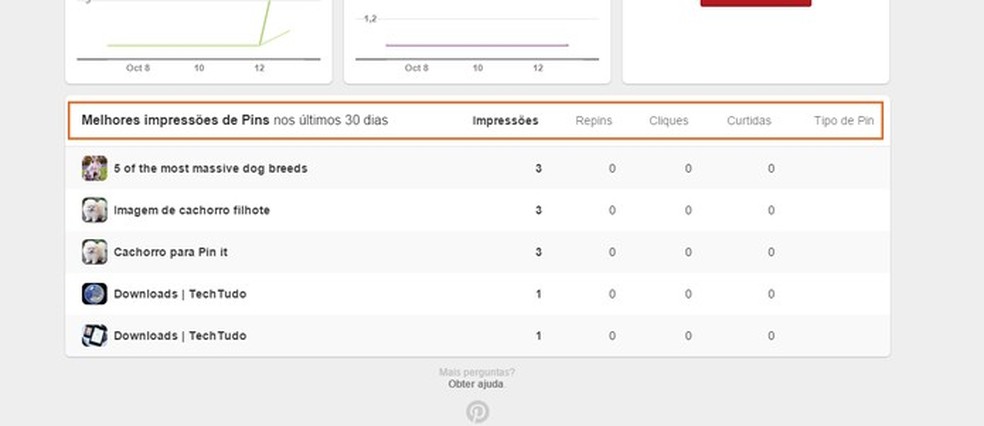Screen dimensions: 984x426
Task: Click curtidas value for 'Cachorro para Pin it'
Action: tap(771, 252)
